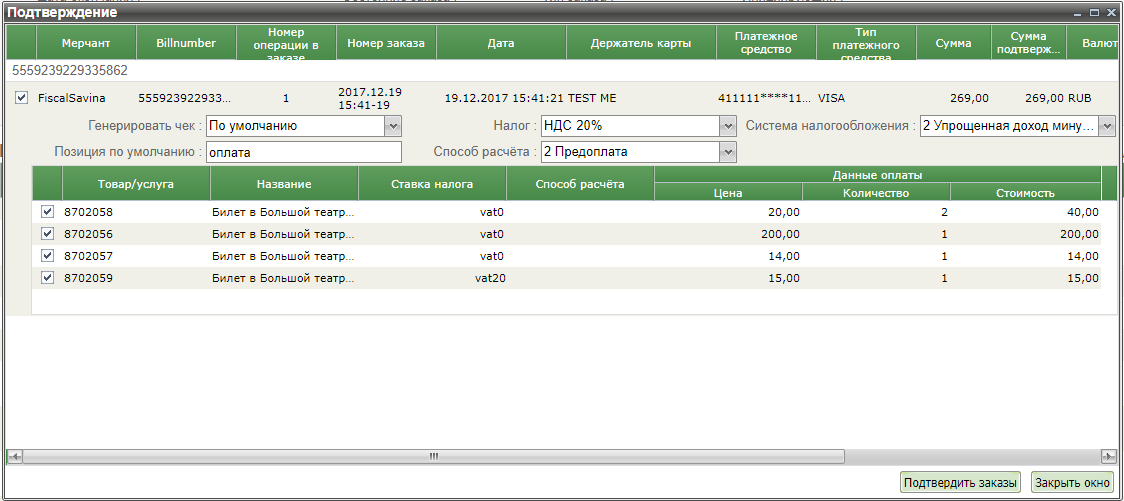Minimize the Подтверждение window
The height and width of the screenshot is (501, 1124).
[x=1078, y=13]
